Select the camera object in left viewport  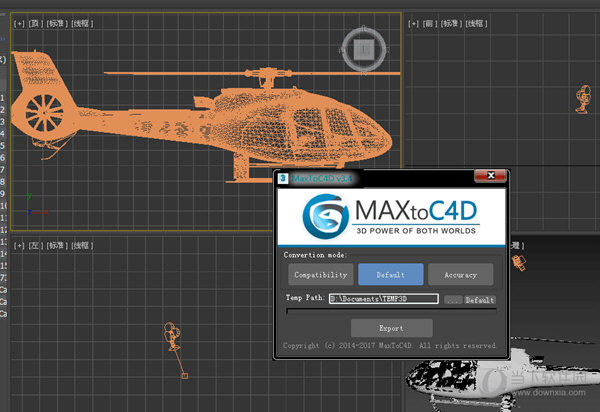[x=172, y=335]
